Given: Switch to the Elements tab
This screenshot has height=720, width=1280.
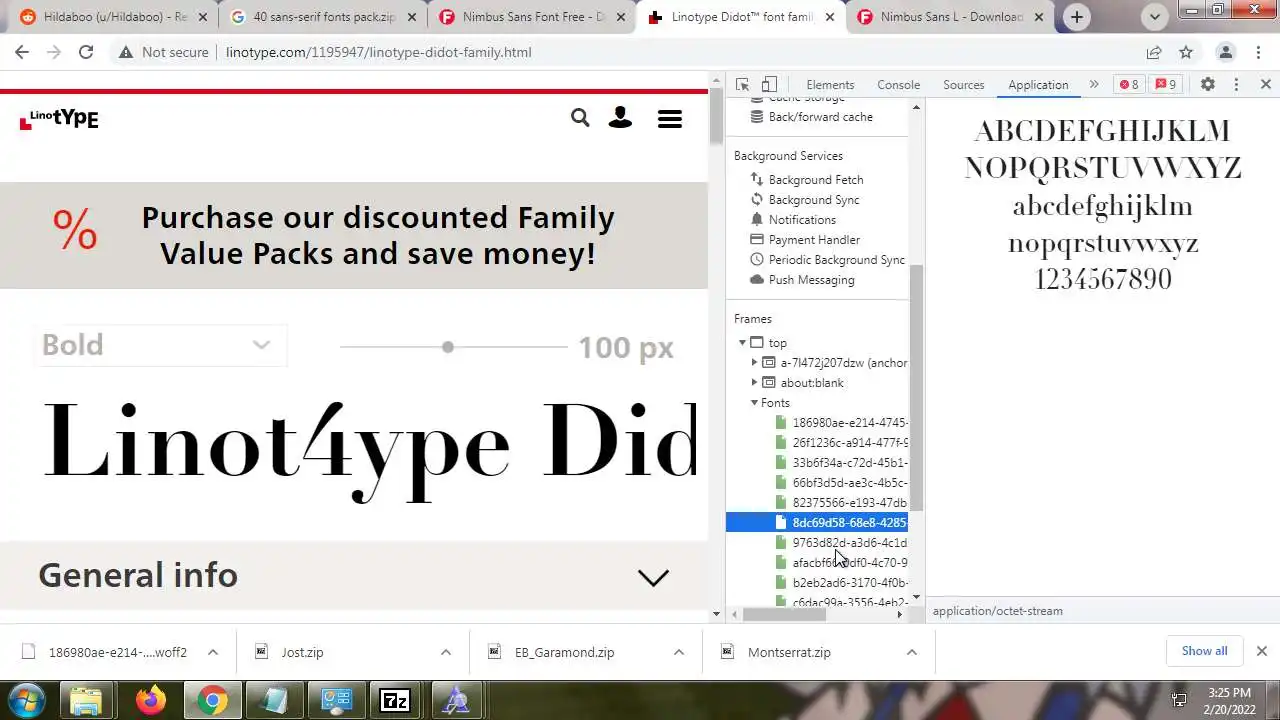Looking at the screenshot, I should pos(830,84).
